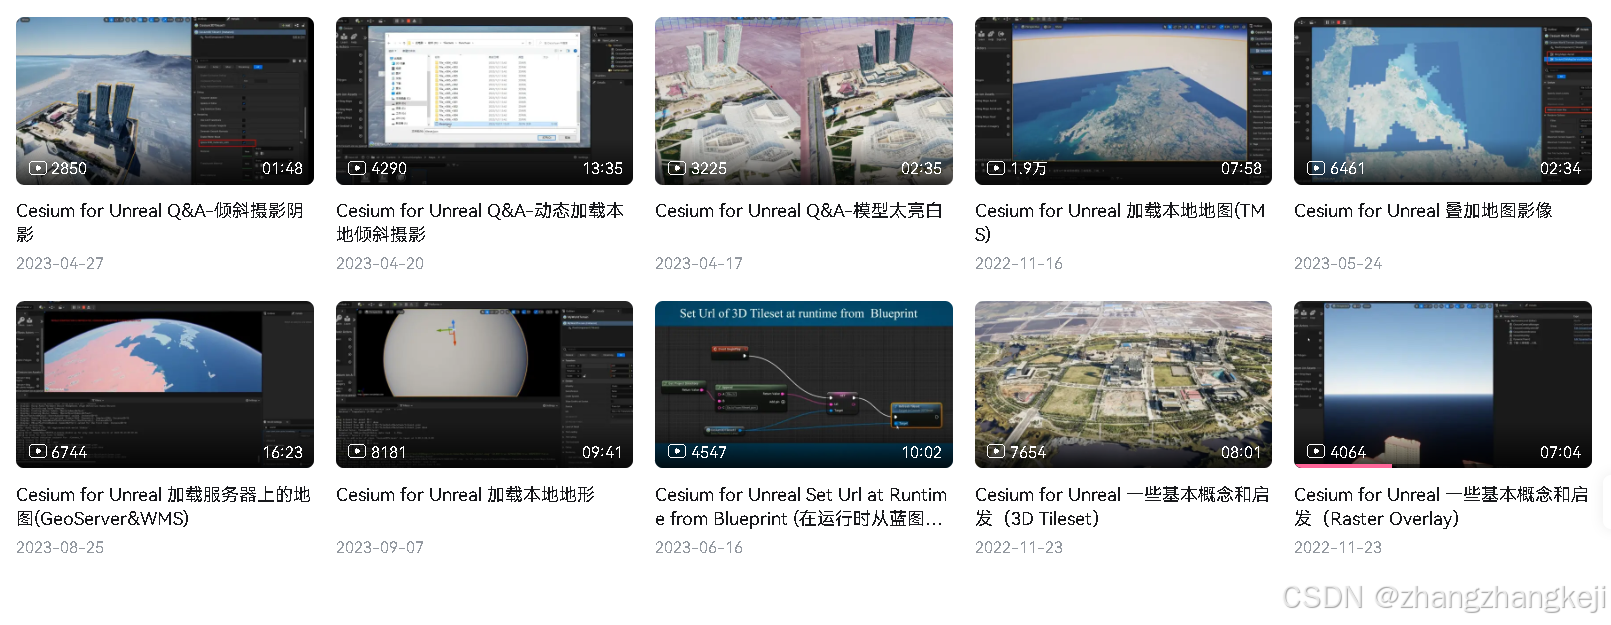Open the 叠加地图影像 video thumbnail
Image resolution: width=1611 pixels, height=625 pixels.
tap(1443, 101)
